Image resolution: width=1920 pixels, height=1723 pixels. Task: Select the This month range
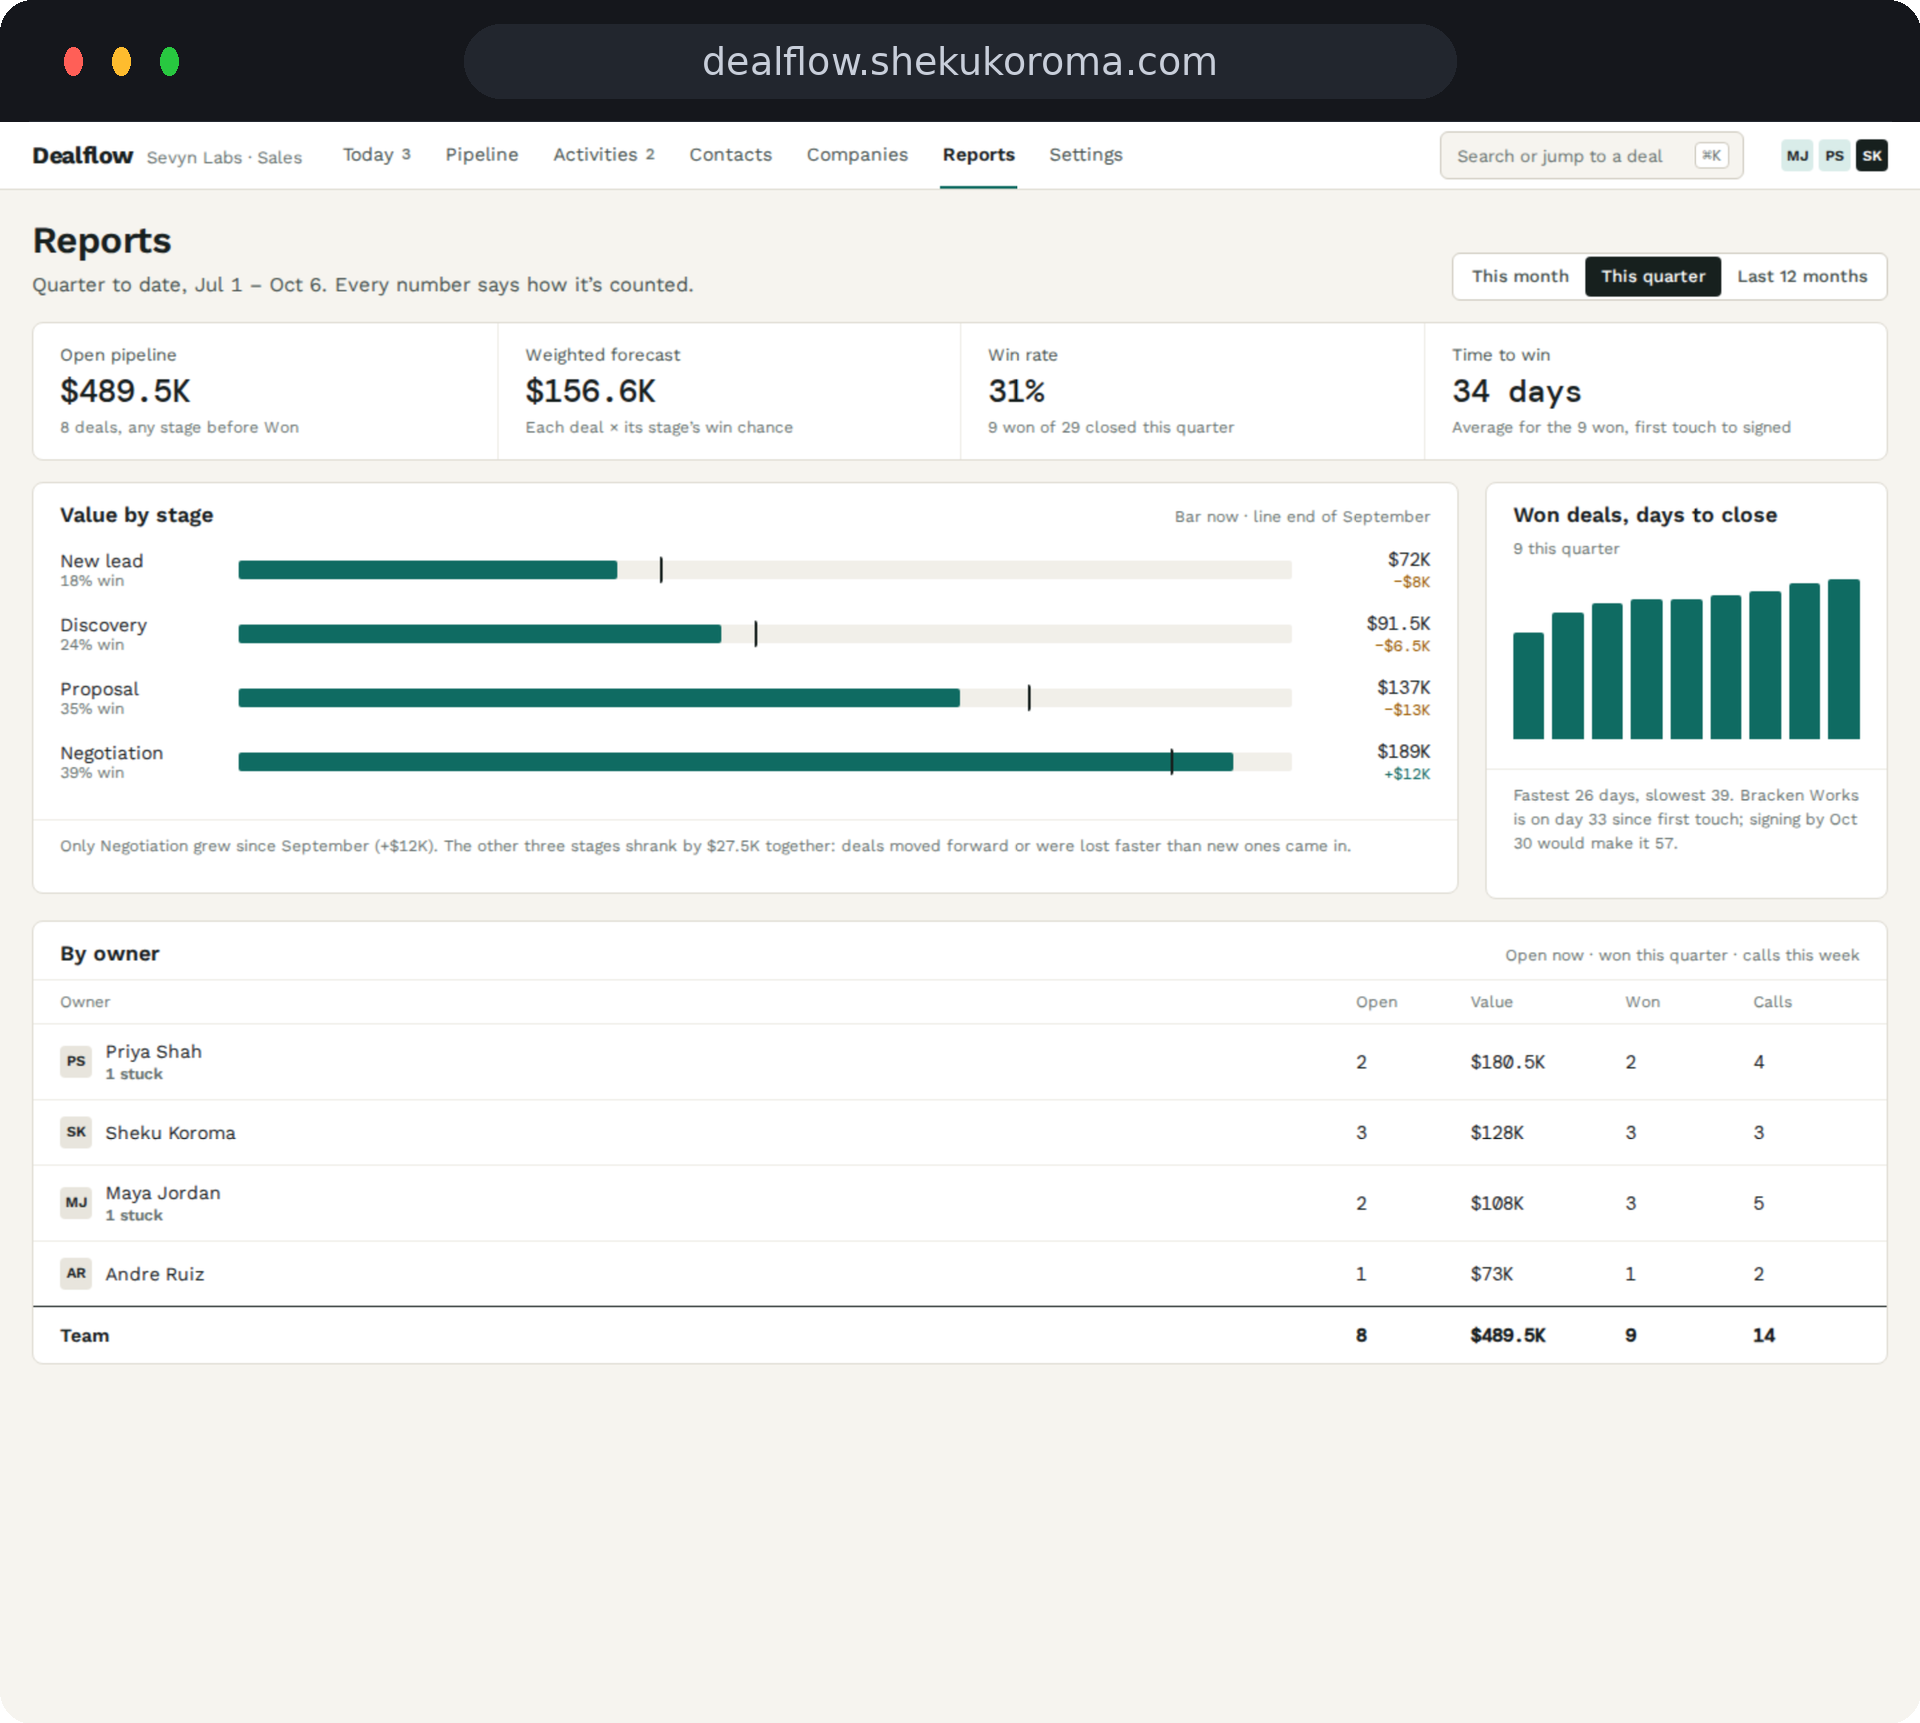coord(1520,276)
